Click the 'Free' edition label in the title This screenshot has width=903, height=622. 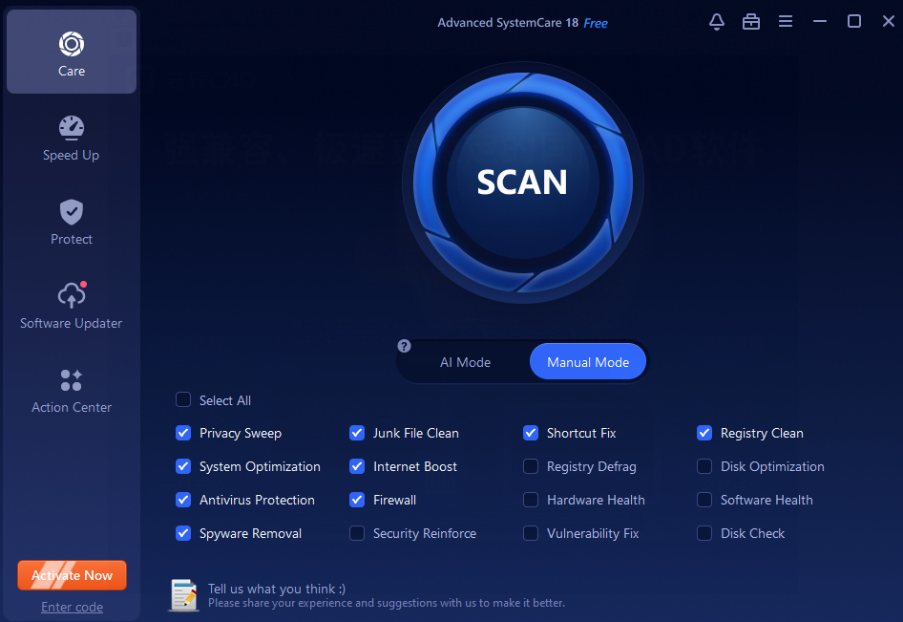[x=595, y=23]
